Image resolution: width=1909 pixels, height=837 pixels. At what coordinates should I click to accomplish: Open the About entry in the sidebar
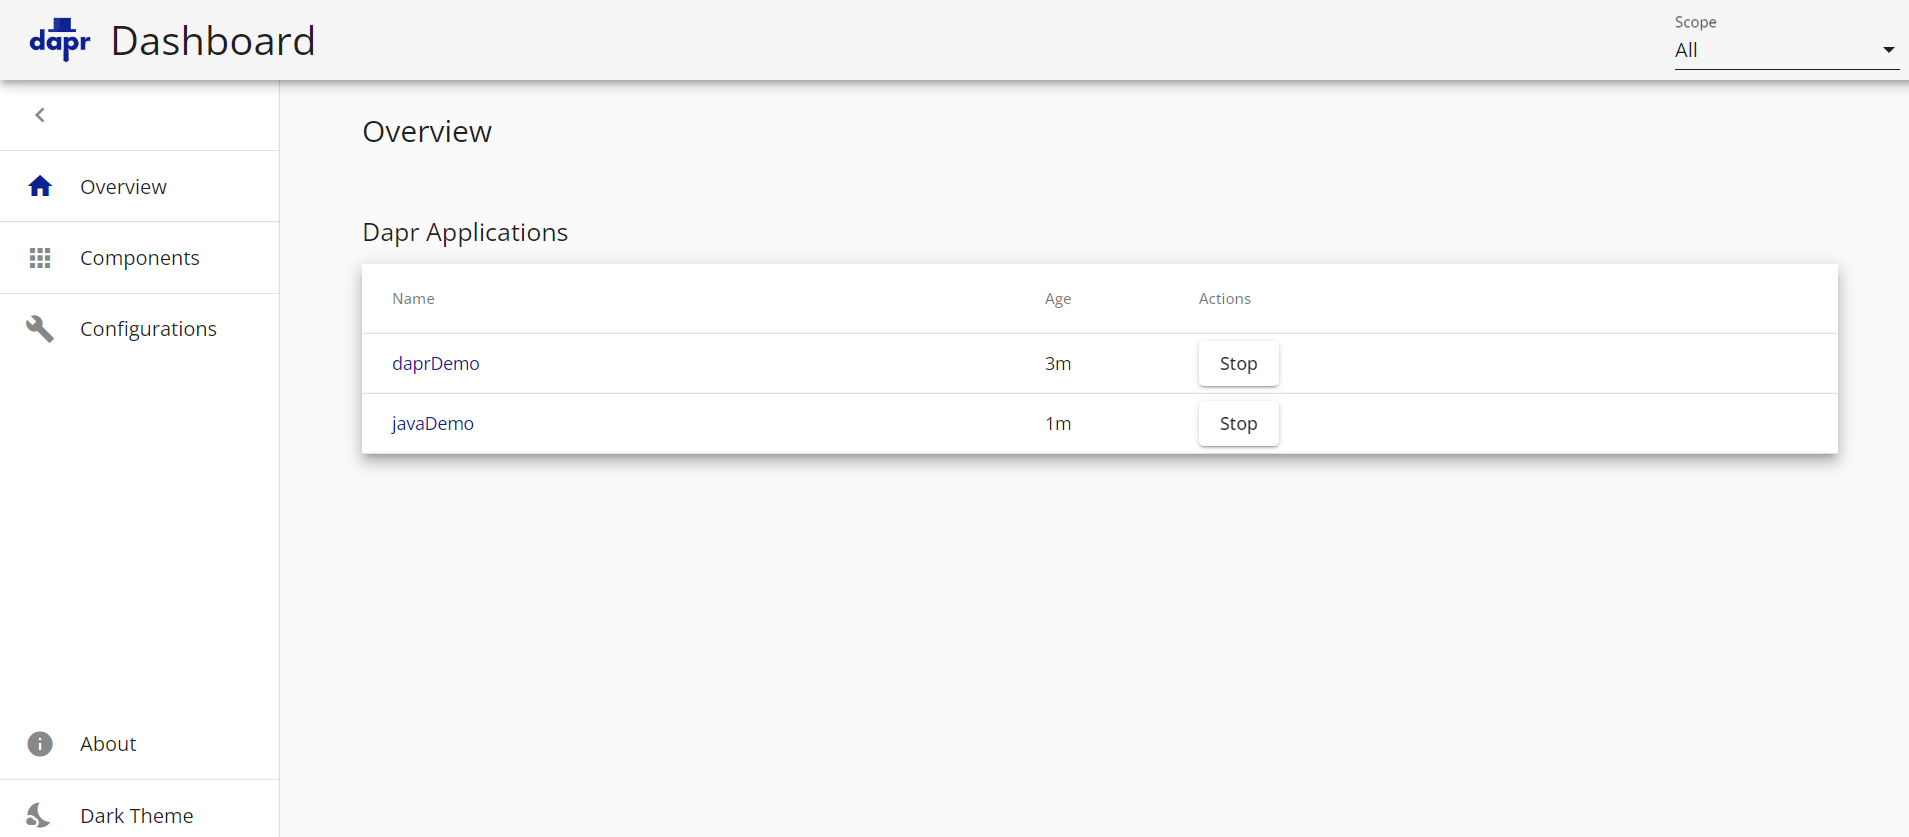(139, 744)
